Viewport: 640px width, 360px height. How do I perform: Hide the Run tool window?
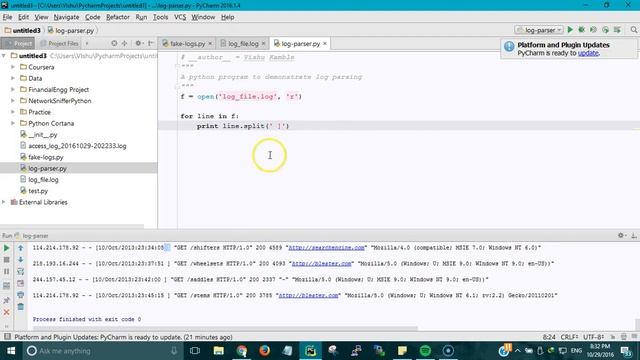[x=633, y=236]
